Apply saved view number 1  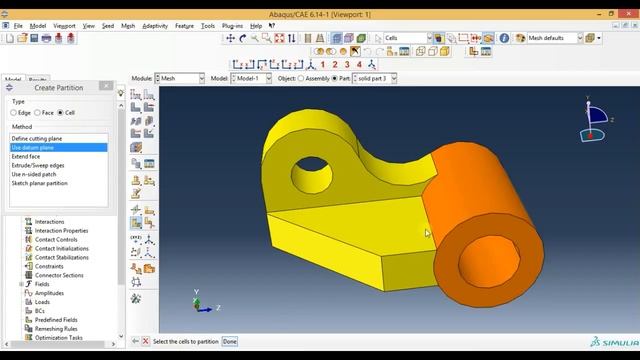(323, 64)
